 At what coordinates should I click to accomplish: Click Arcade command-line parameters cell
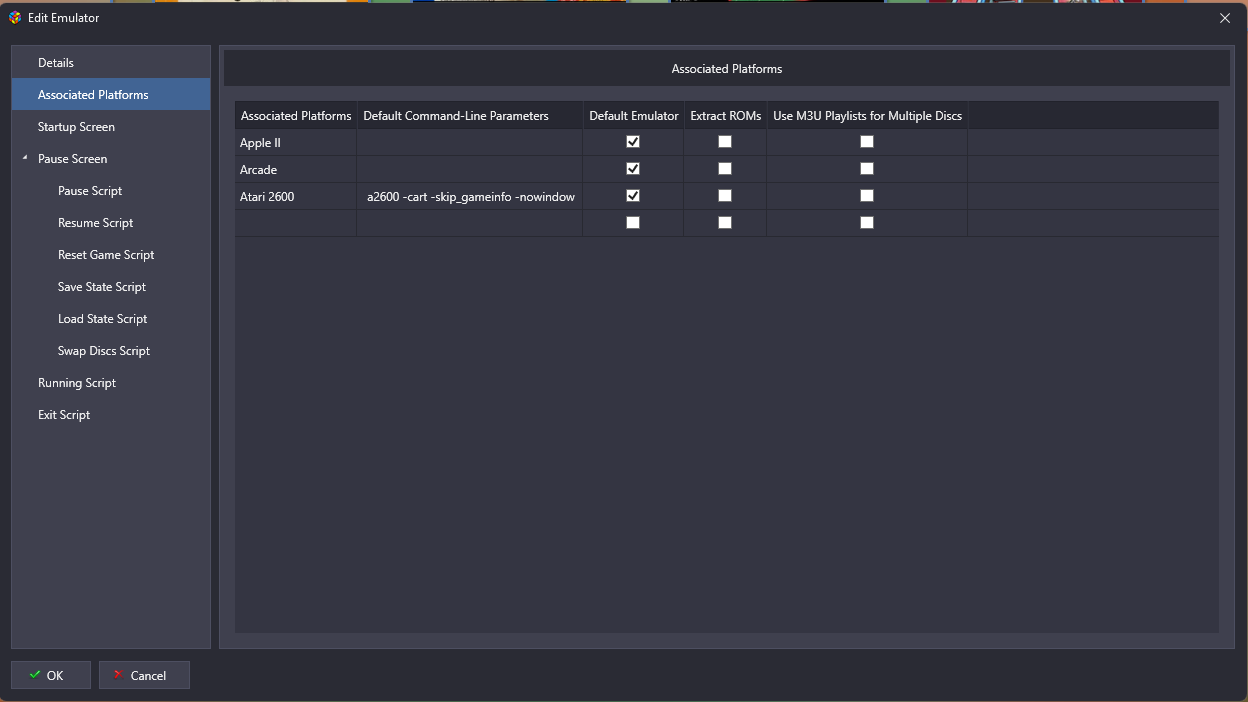pyautogui.click(x=470, y=169)
